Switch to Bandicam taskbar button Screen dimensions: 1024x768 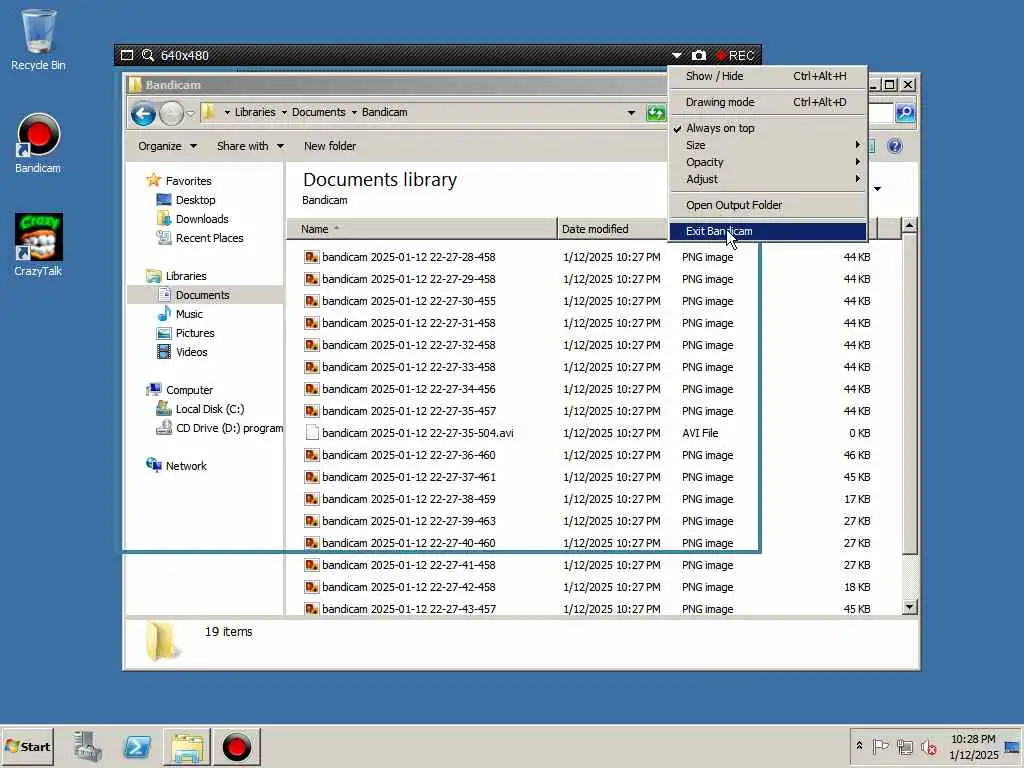[236, 746]
